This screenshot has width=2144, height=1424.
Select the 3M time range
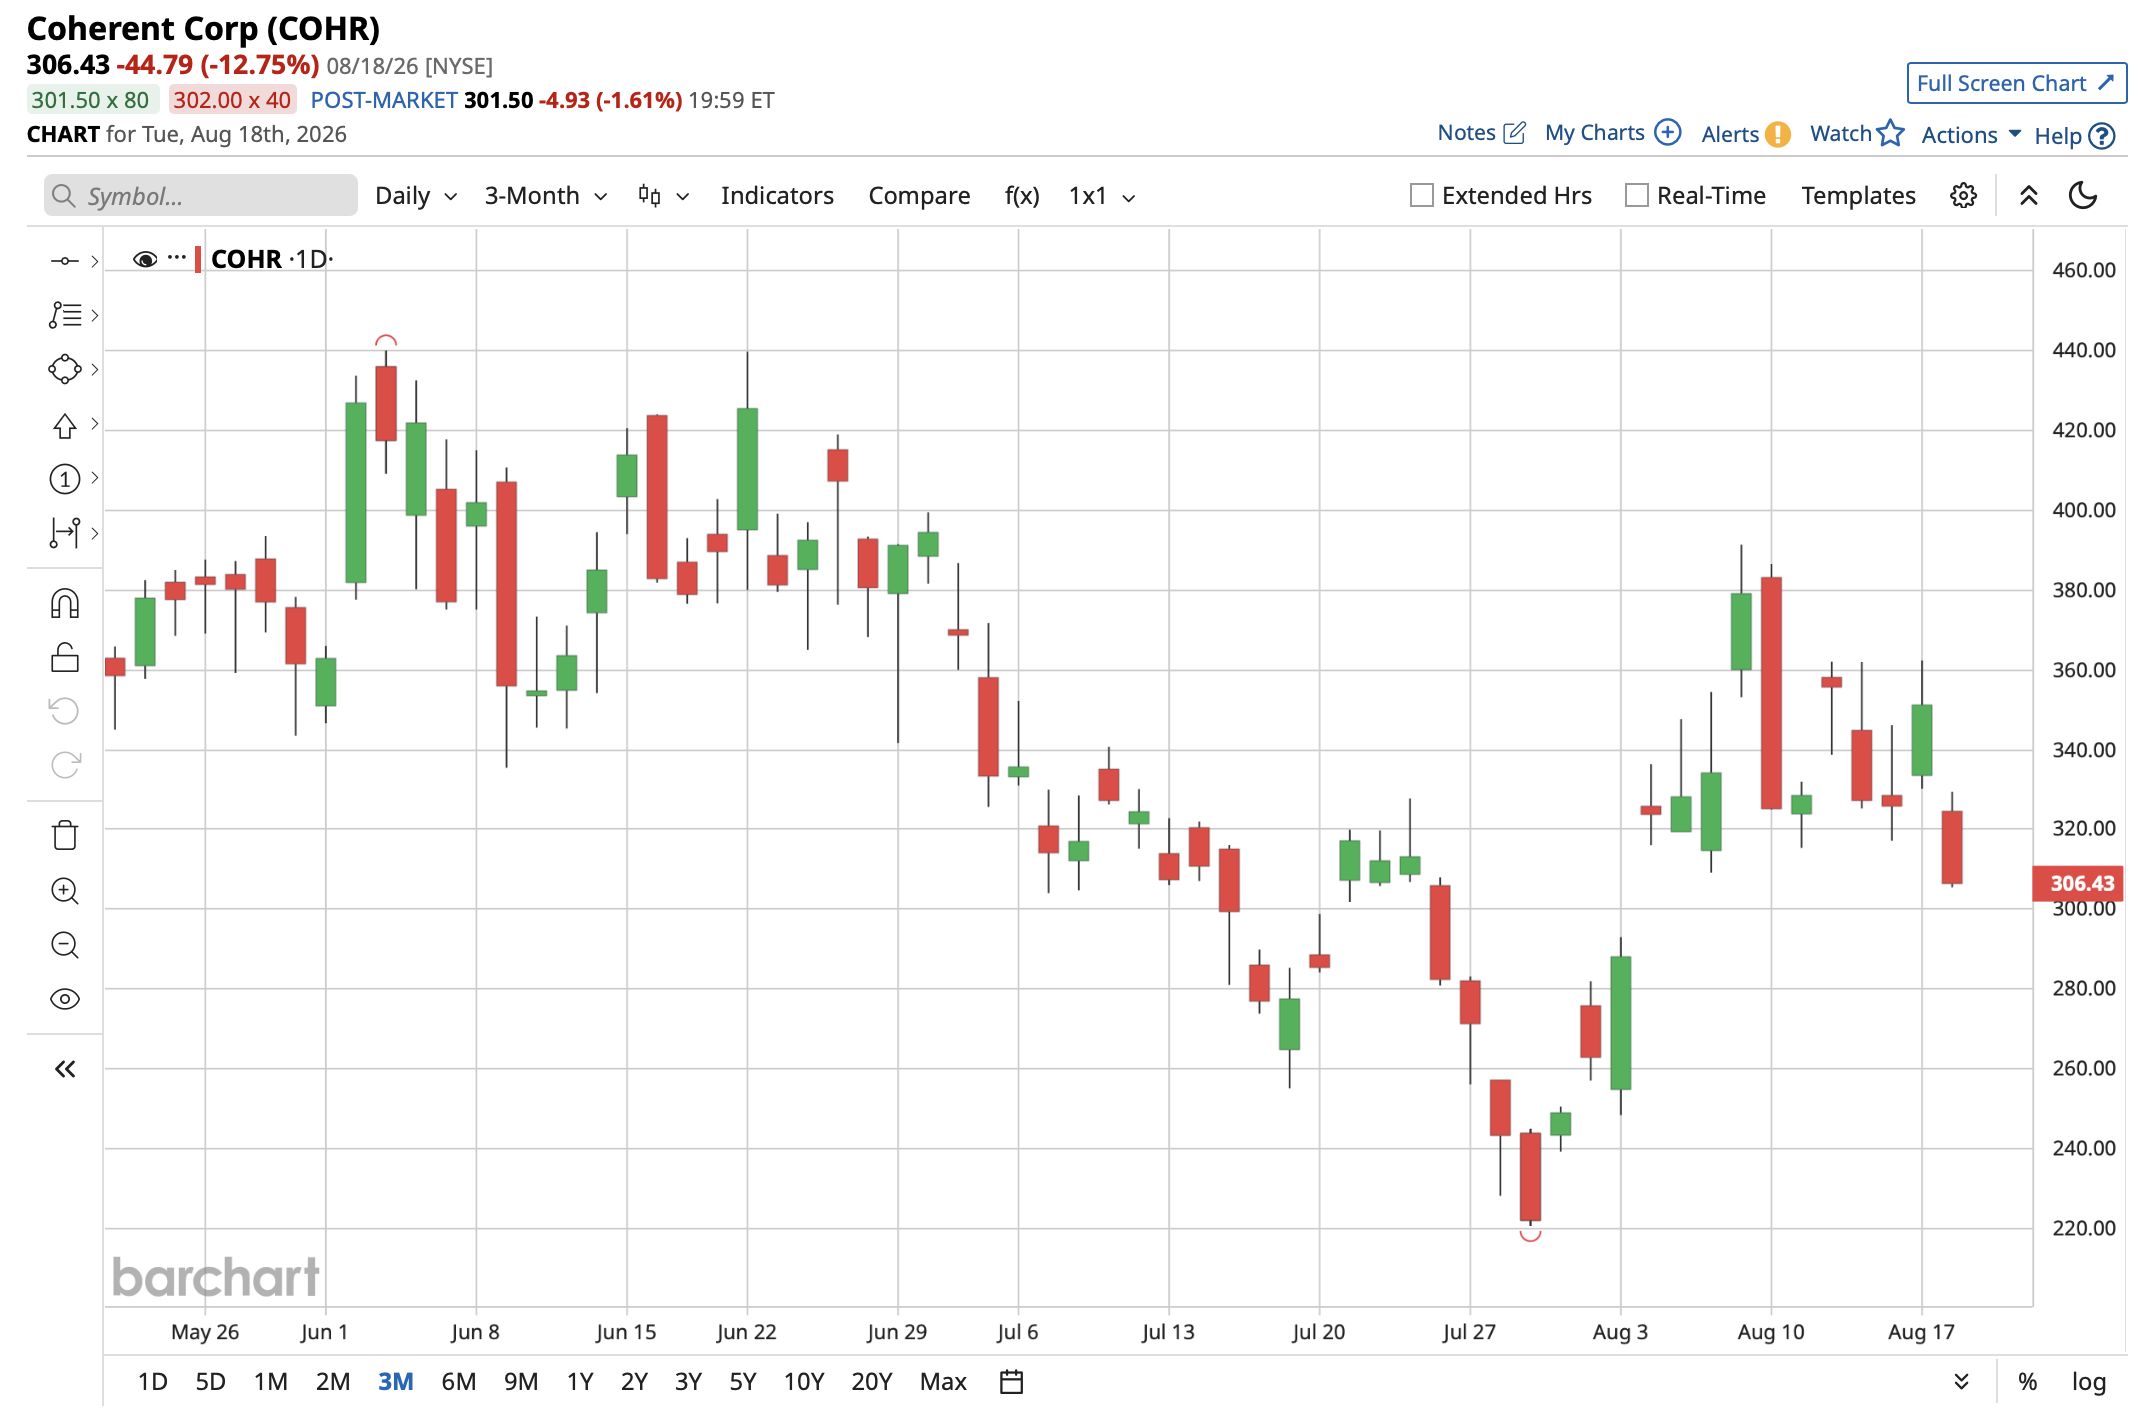tap(395, 1382)
